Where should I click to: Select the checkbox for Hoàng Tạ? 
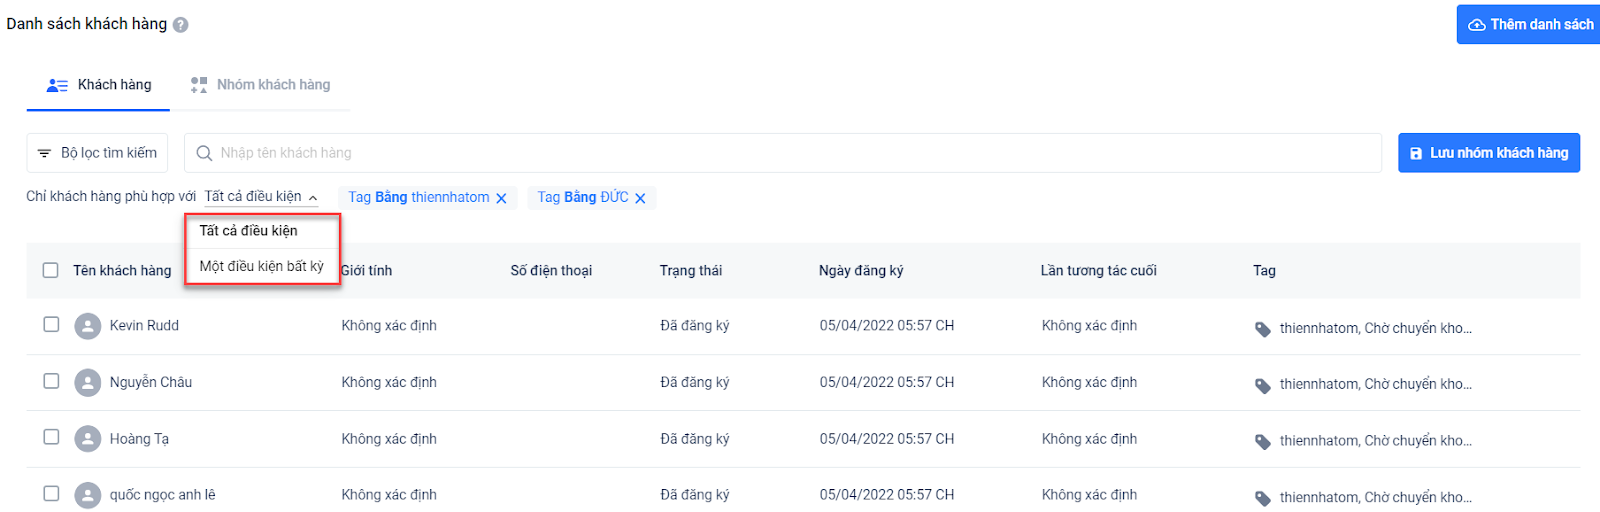(x=51, y=438)
